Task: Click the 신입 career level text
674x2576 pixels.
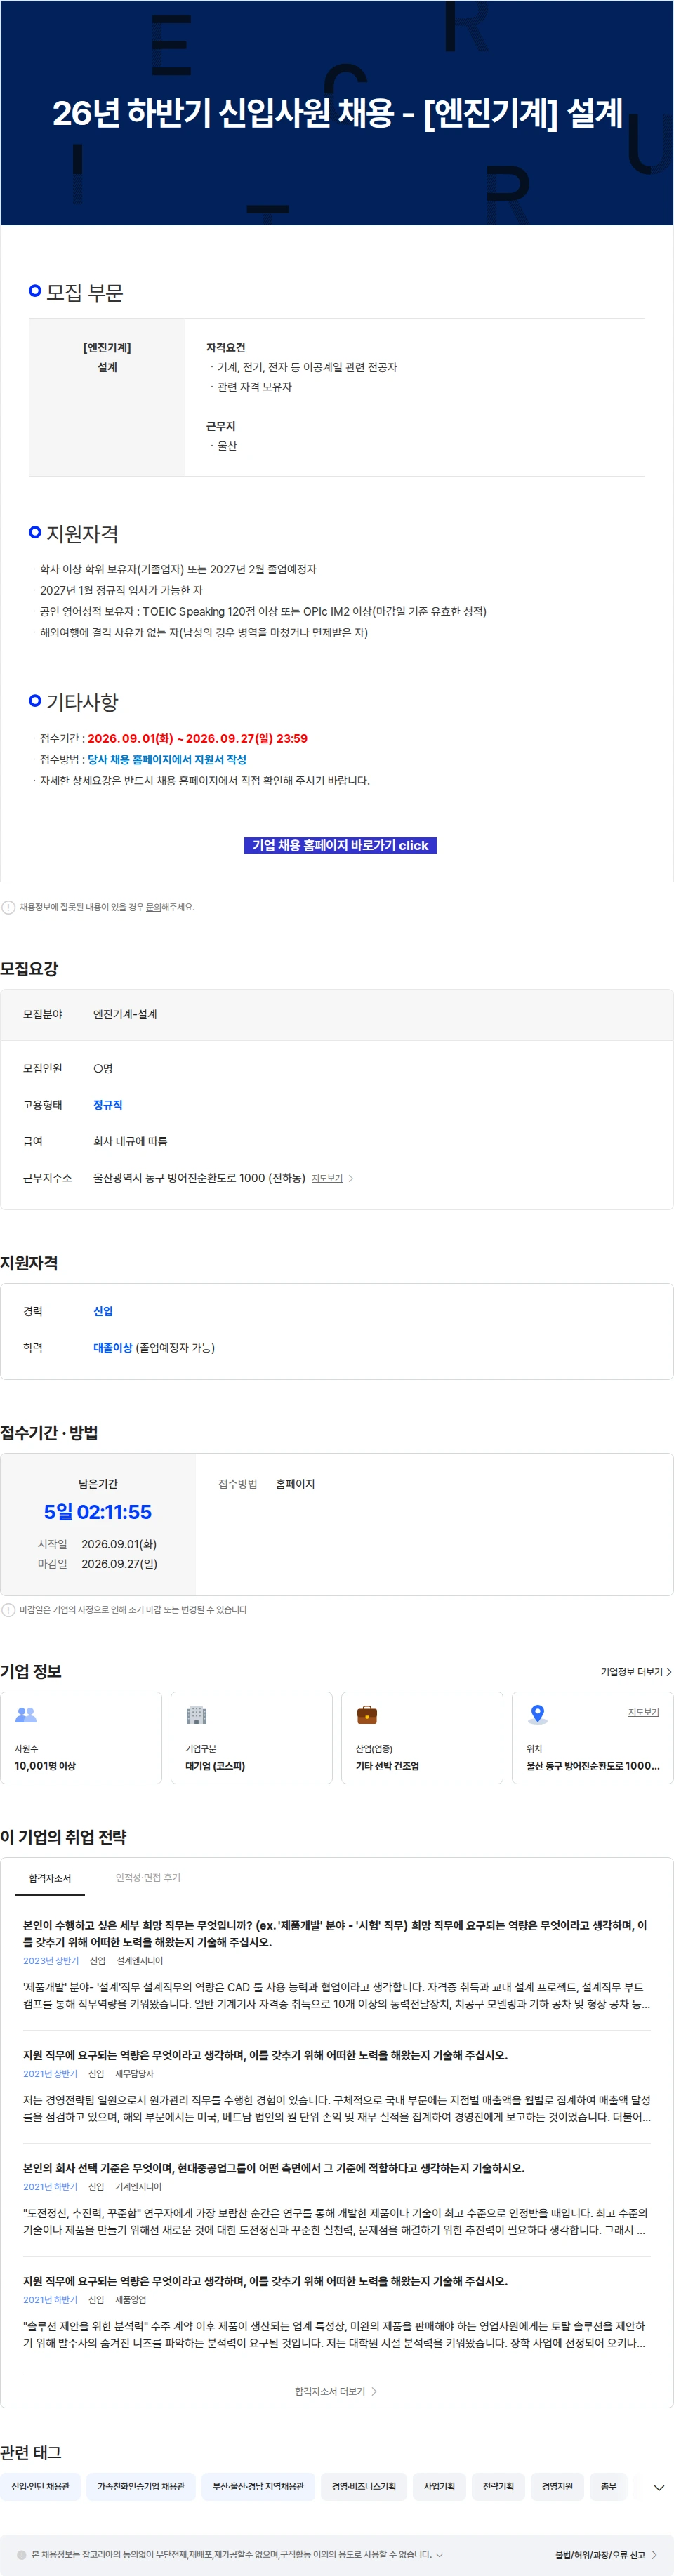Action: tap(103, 1311)
